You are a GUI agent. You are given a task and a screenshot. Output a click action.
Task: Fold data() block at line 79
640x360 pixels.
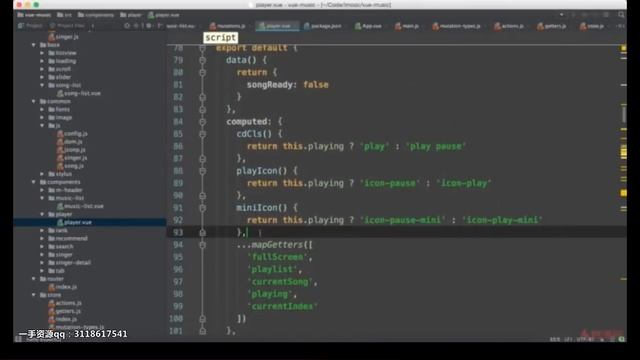tap(202, 60)
